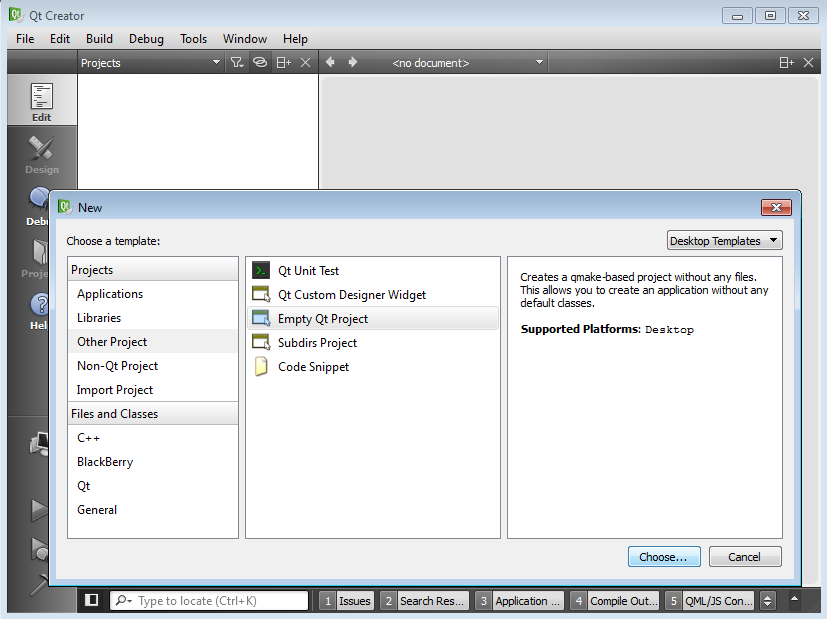Screen dimensions: 827x619
Task: Go back with the left arrow
Action: tap(330, 62)
